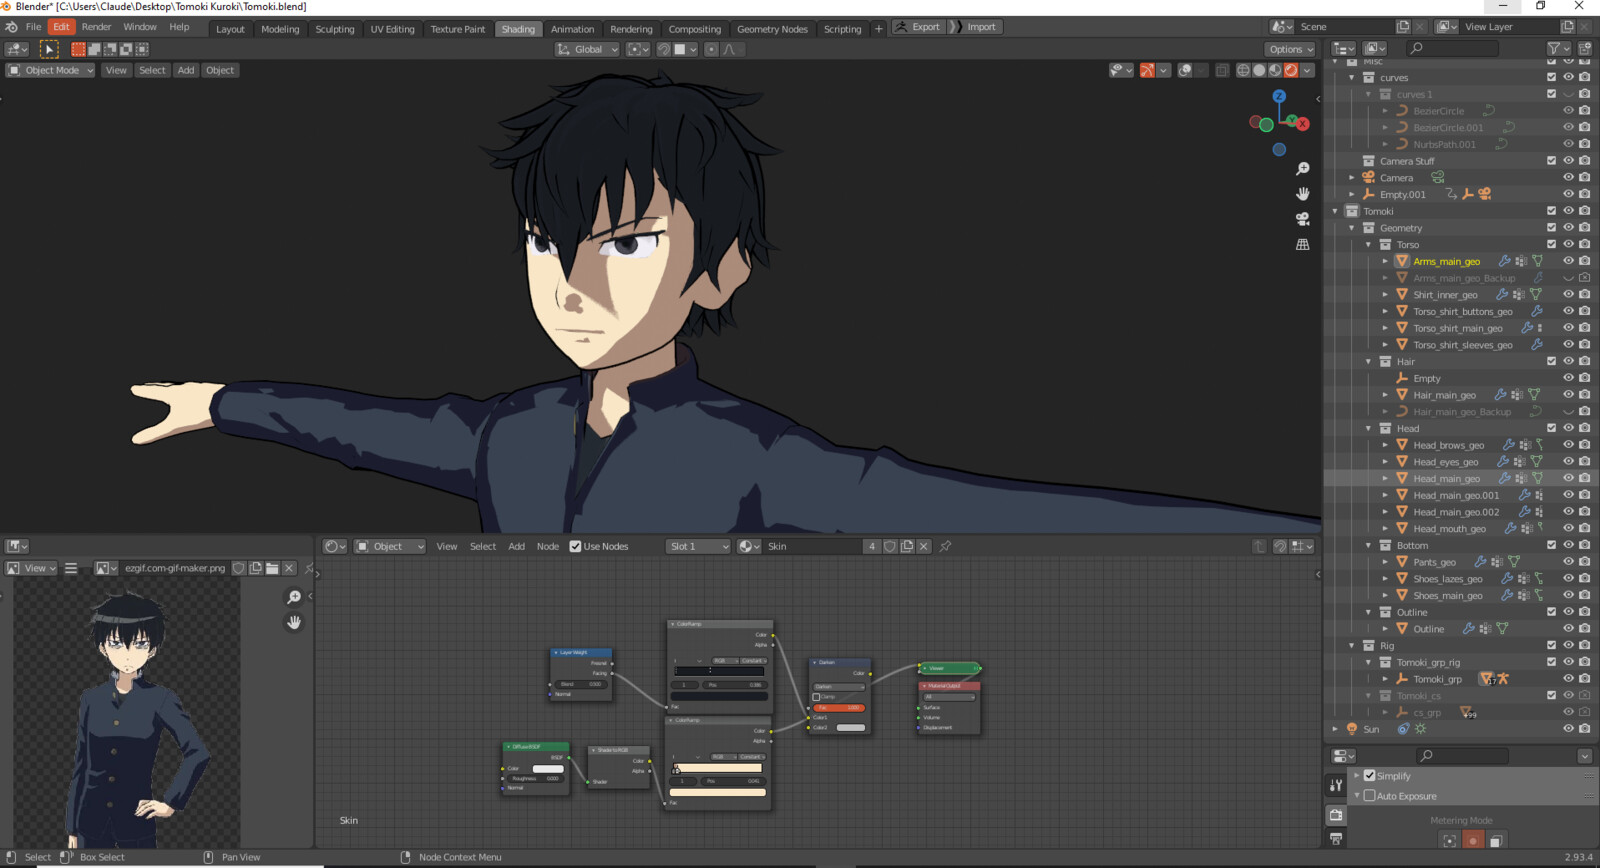Click the overlays toggle icon in viewport
This screenshot has height=868, width=1600.
pos(1185,70)
